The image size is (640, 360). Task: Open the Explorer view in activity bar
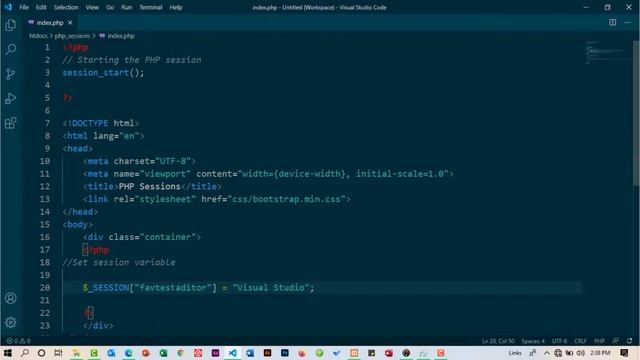11,25
